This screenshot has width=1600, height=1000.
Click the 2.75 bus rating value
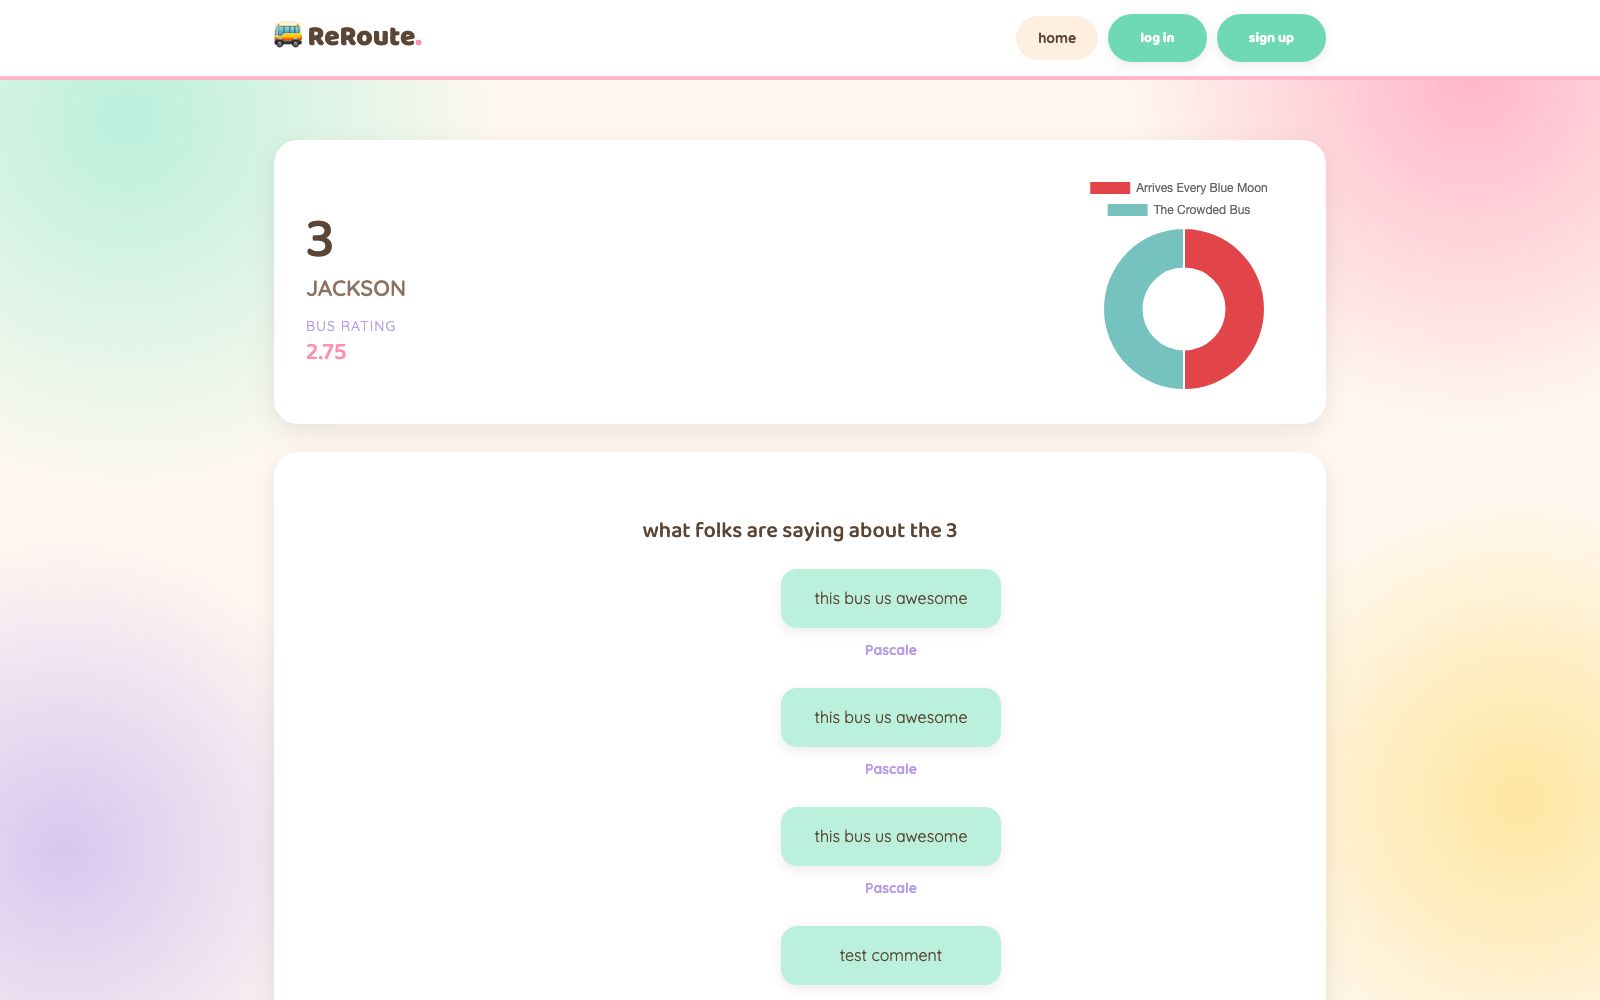[x=326, y=352]
